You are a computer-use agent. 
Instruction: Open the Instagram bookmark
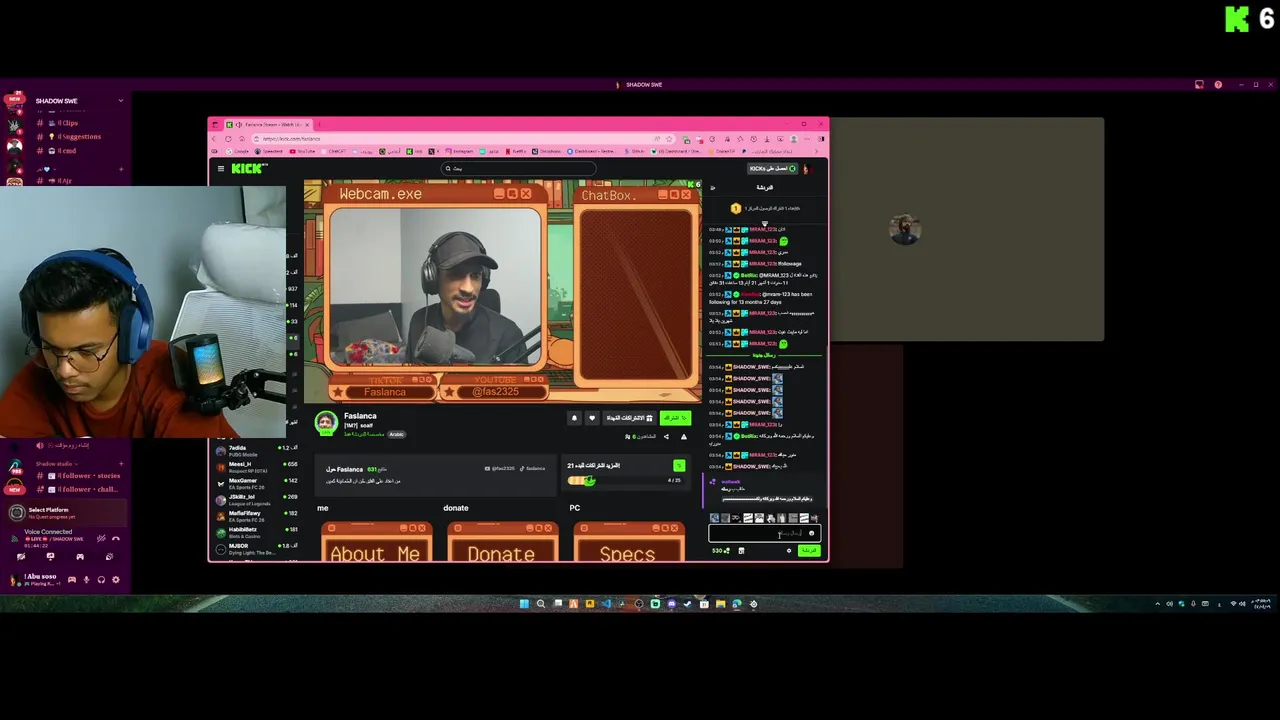tap(459, 152)
